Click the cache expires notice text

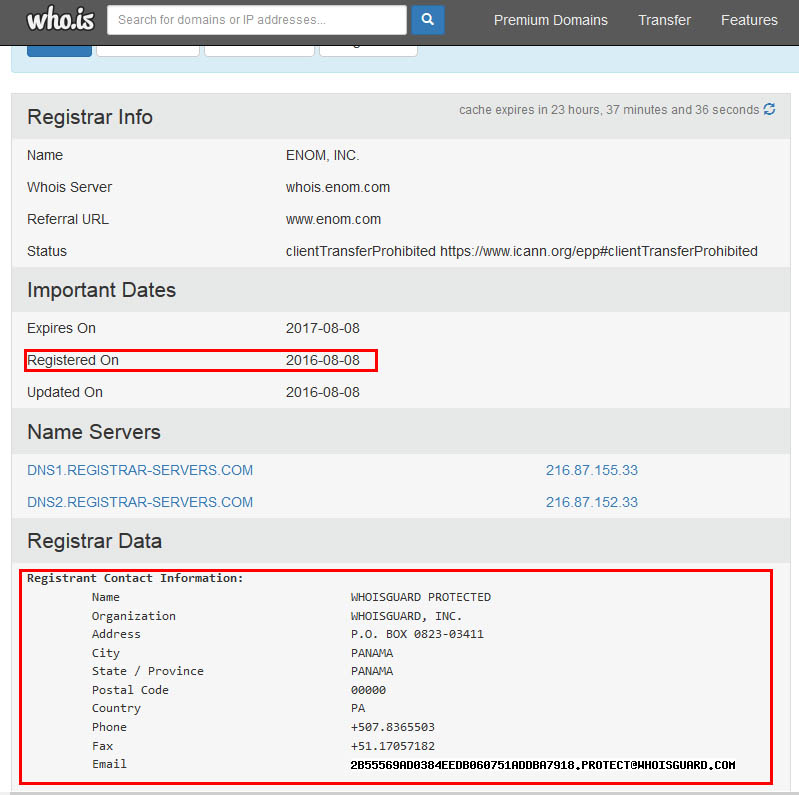coord(609,110)
